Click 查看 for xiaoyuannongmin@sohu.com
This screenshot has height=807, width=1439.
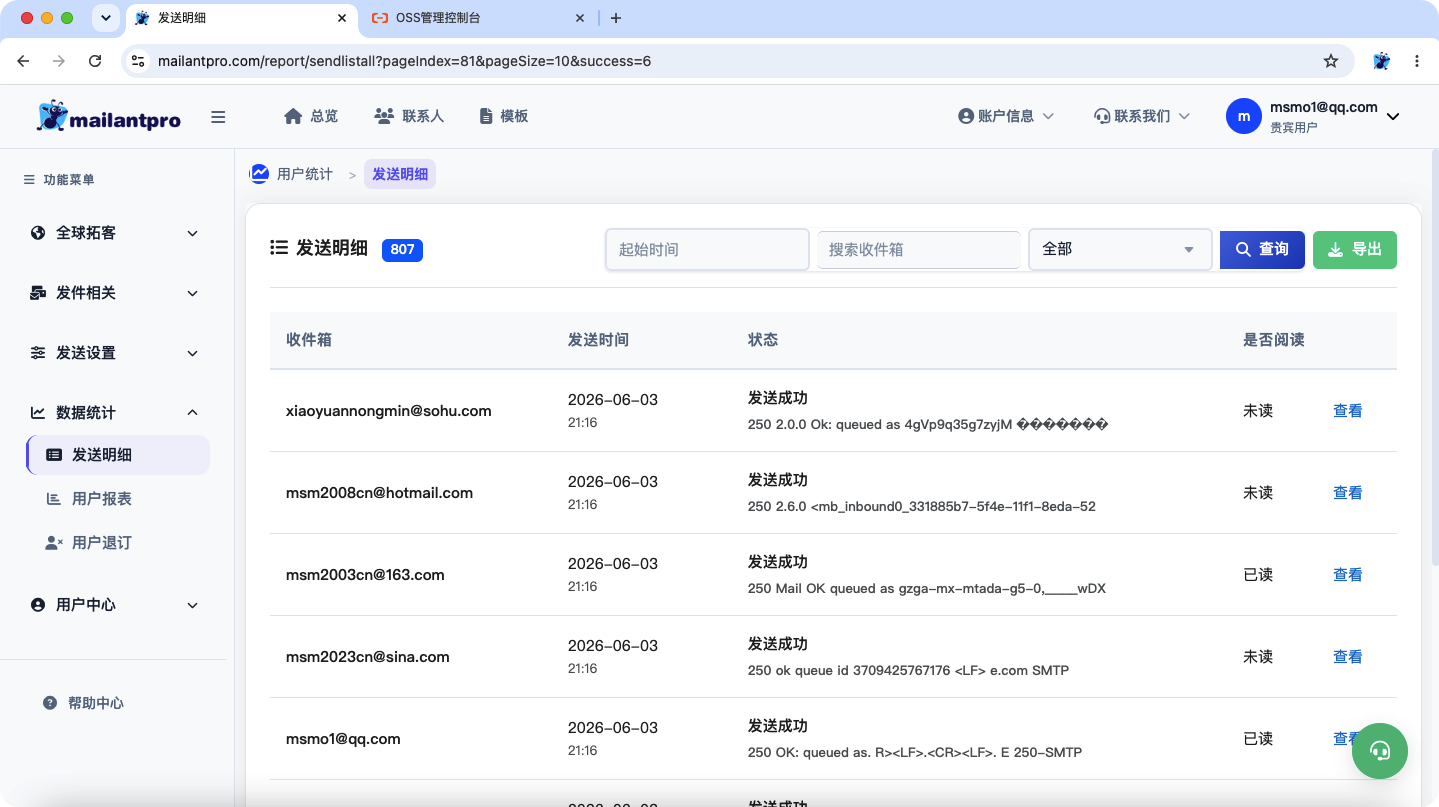[x=1348, y=411]
